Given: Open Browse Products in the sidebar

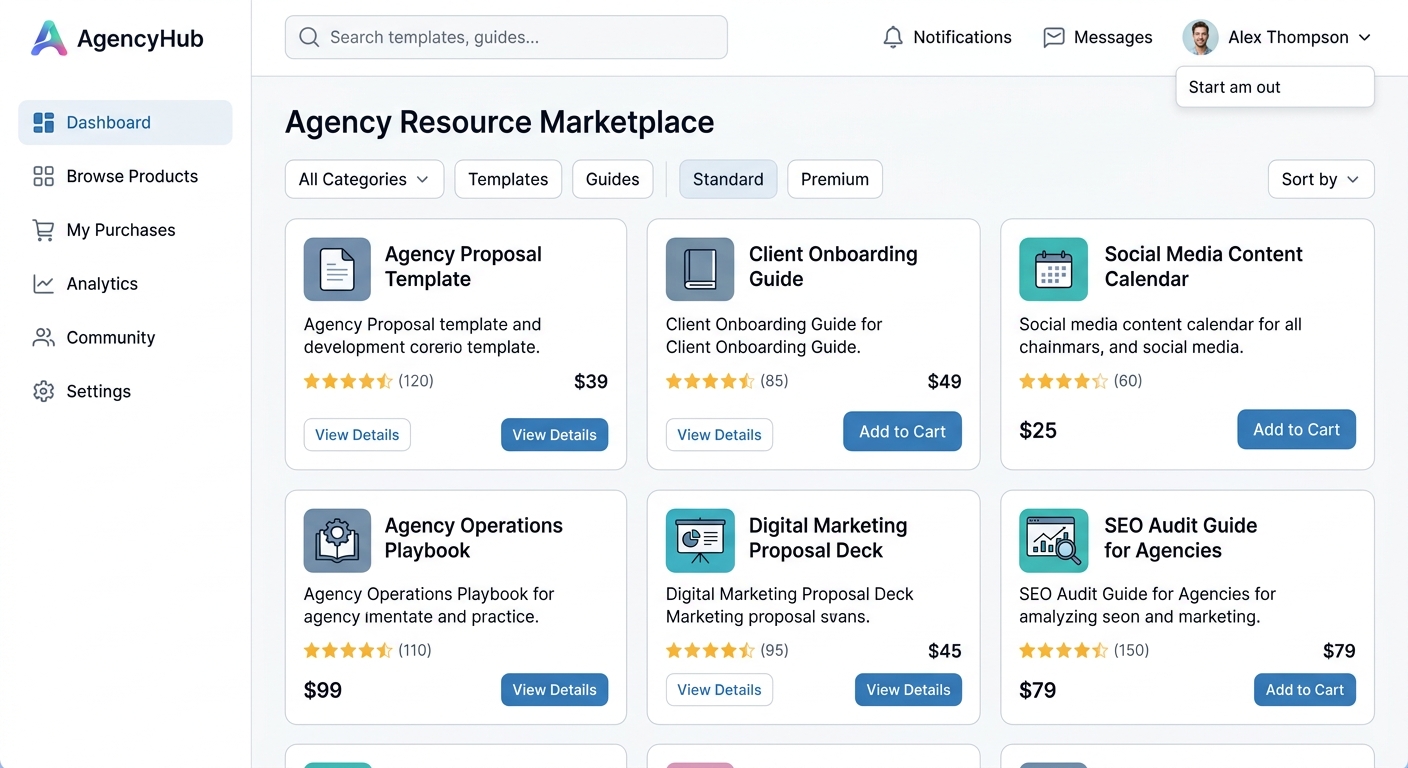Looking at the screenshot, I should coord(125,176).
